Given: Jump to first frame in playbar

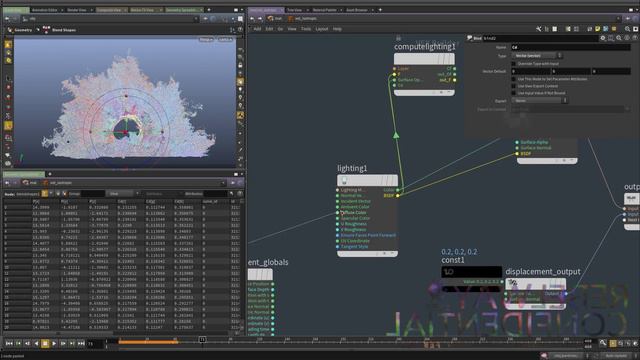Looking at the screenshot, I should 9,344.
